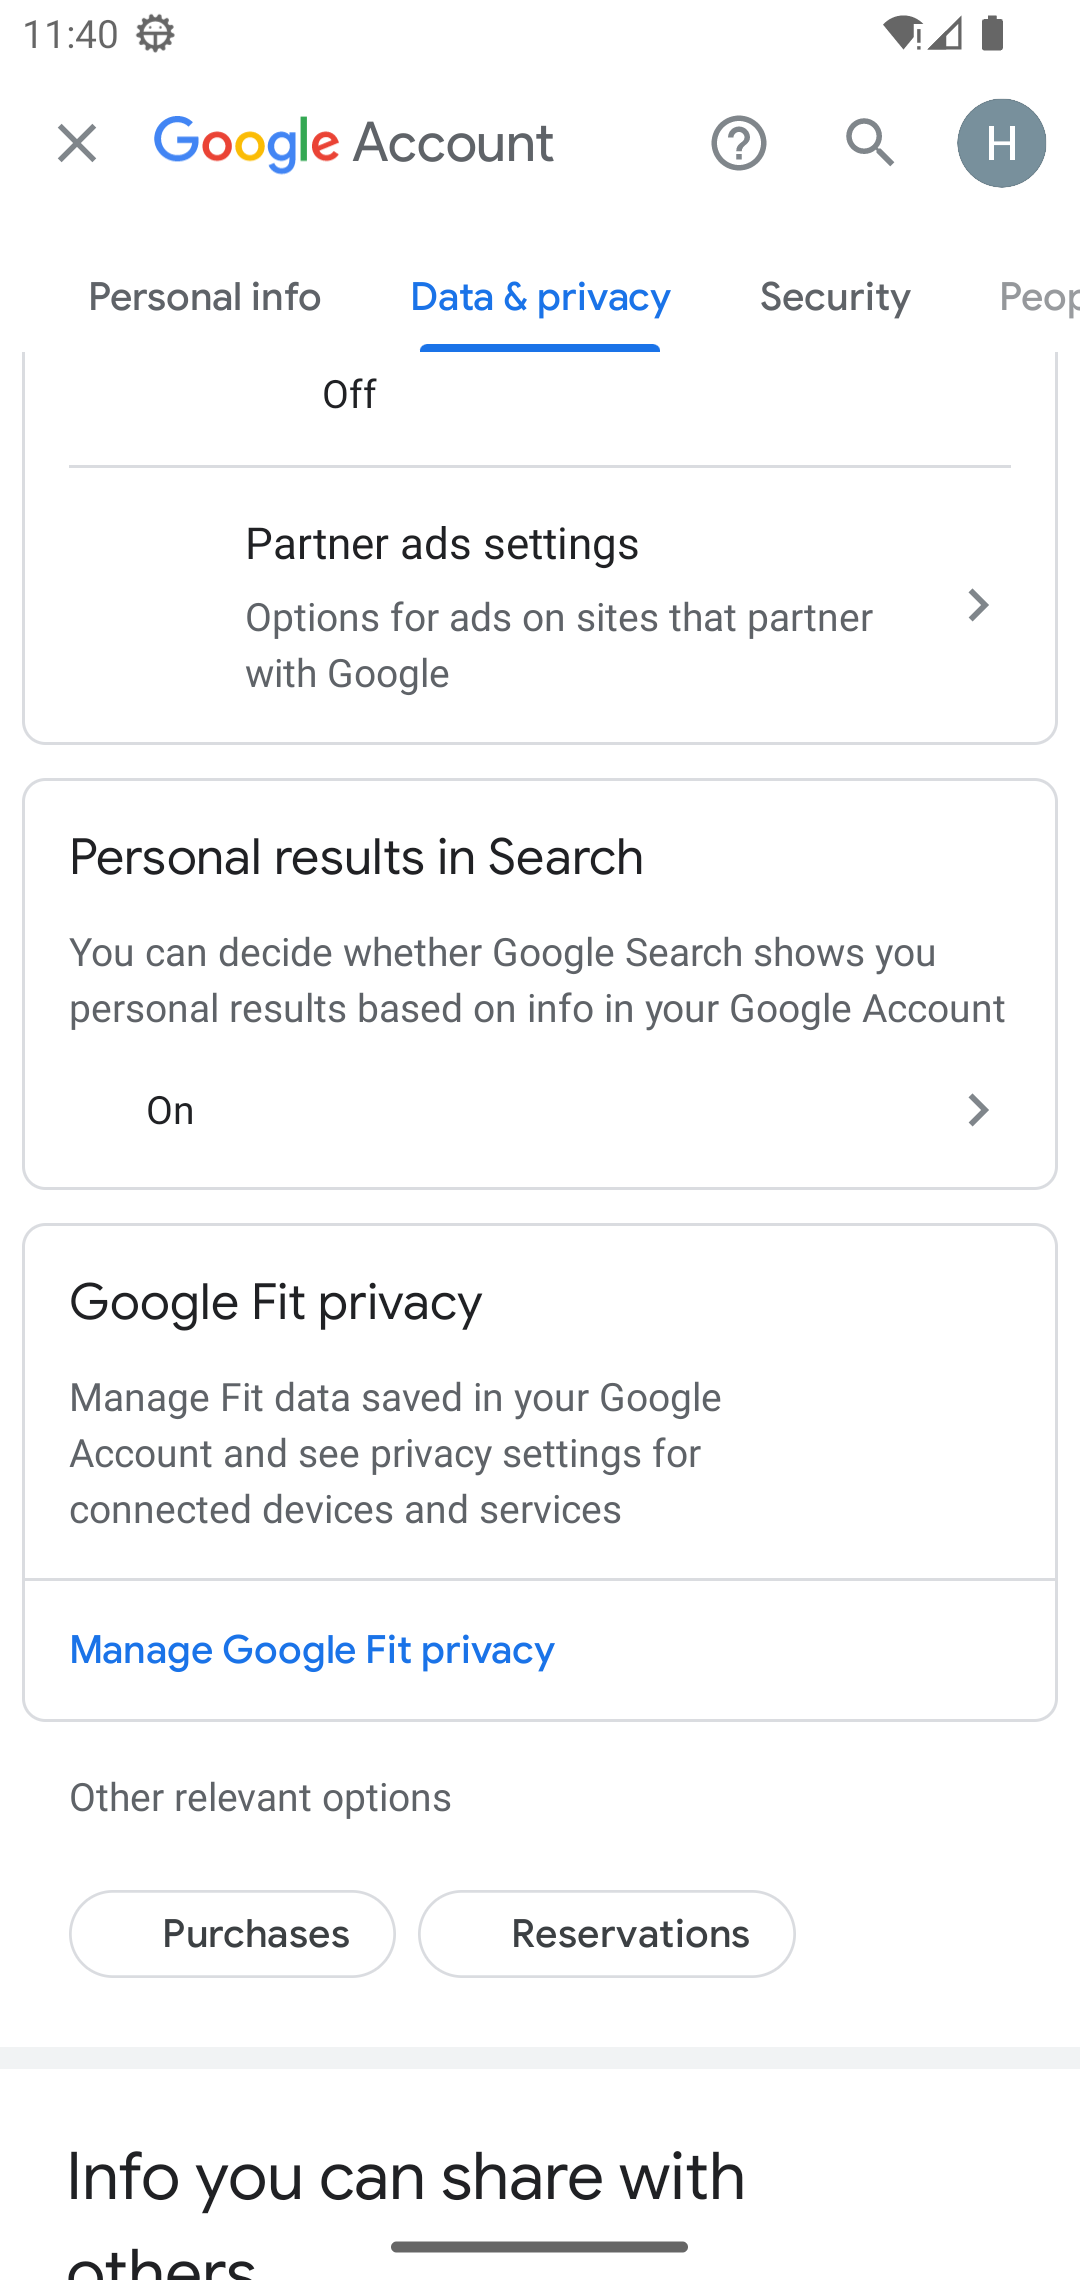
Task: Tap the Google Account logo
Action: pyautogui.click(x=354, y=143)
